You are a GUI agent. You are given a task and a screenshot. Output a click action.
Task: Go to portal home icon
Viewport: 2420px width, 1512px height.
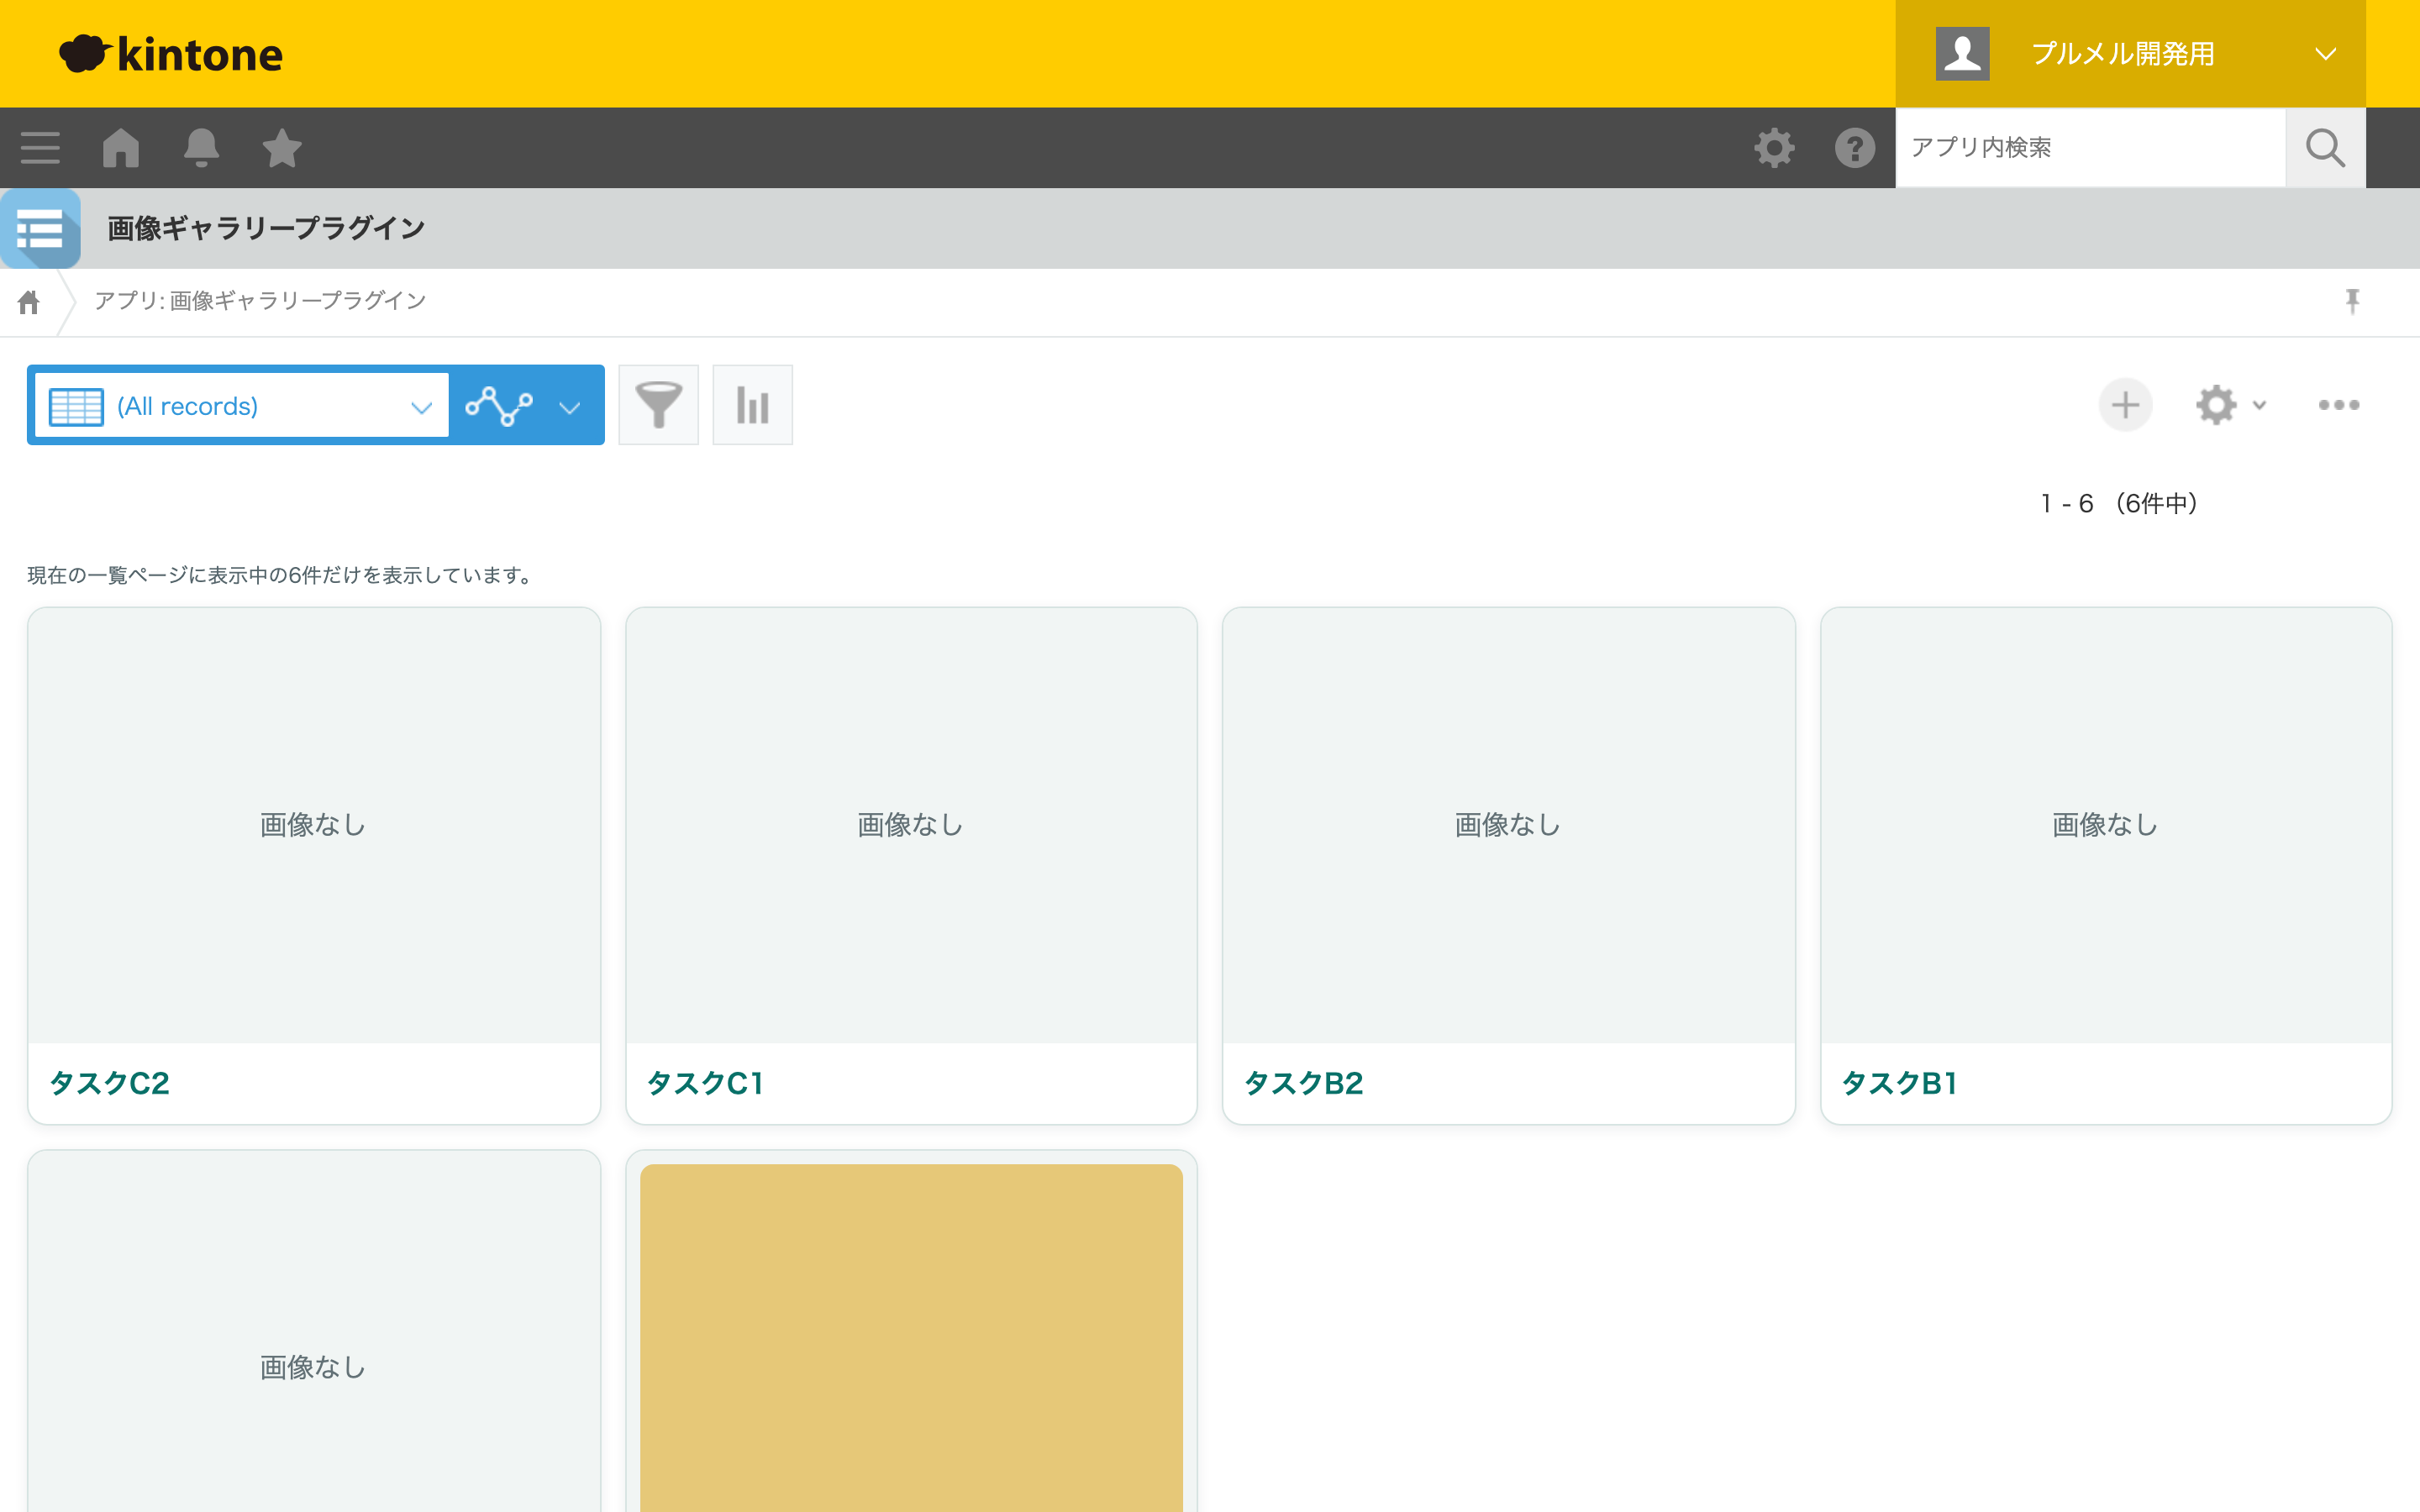tap(121, 148)
